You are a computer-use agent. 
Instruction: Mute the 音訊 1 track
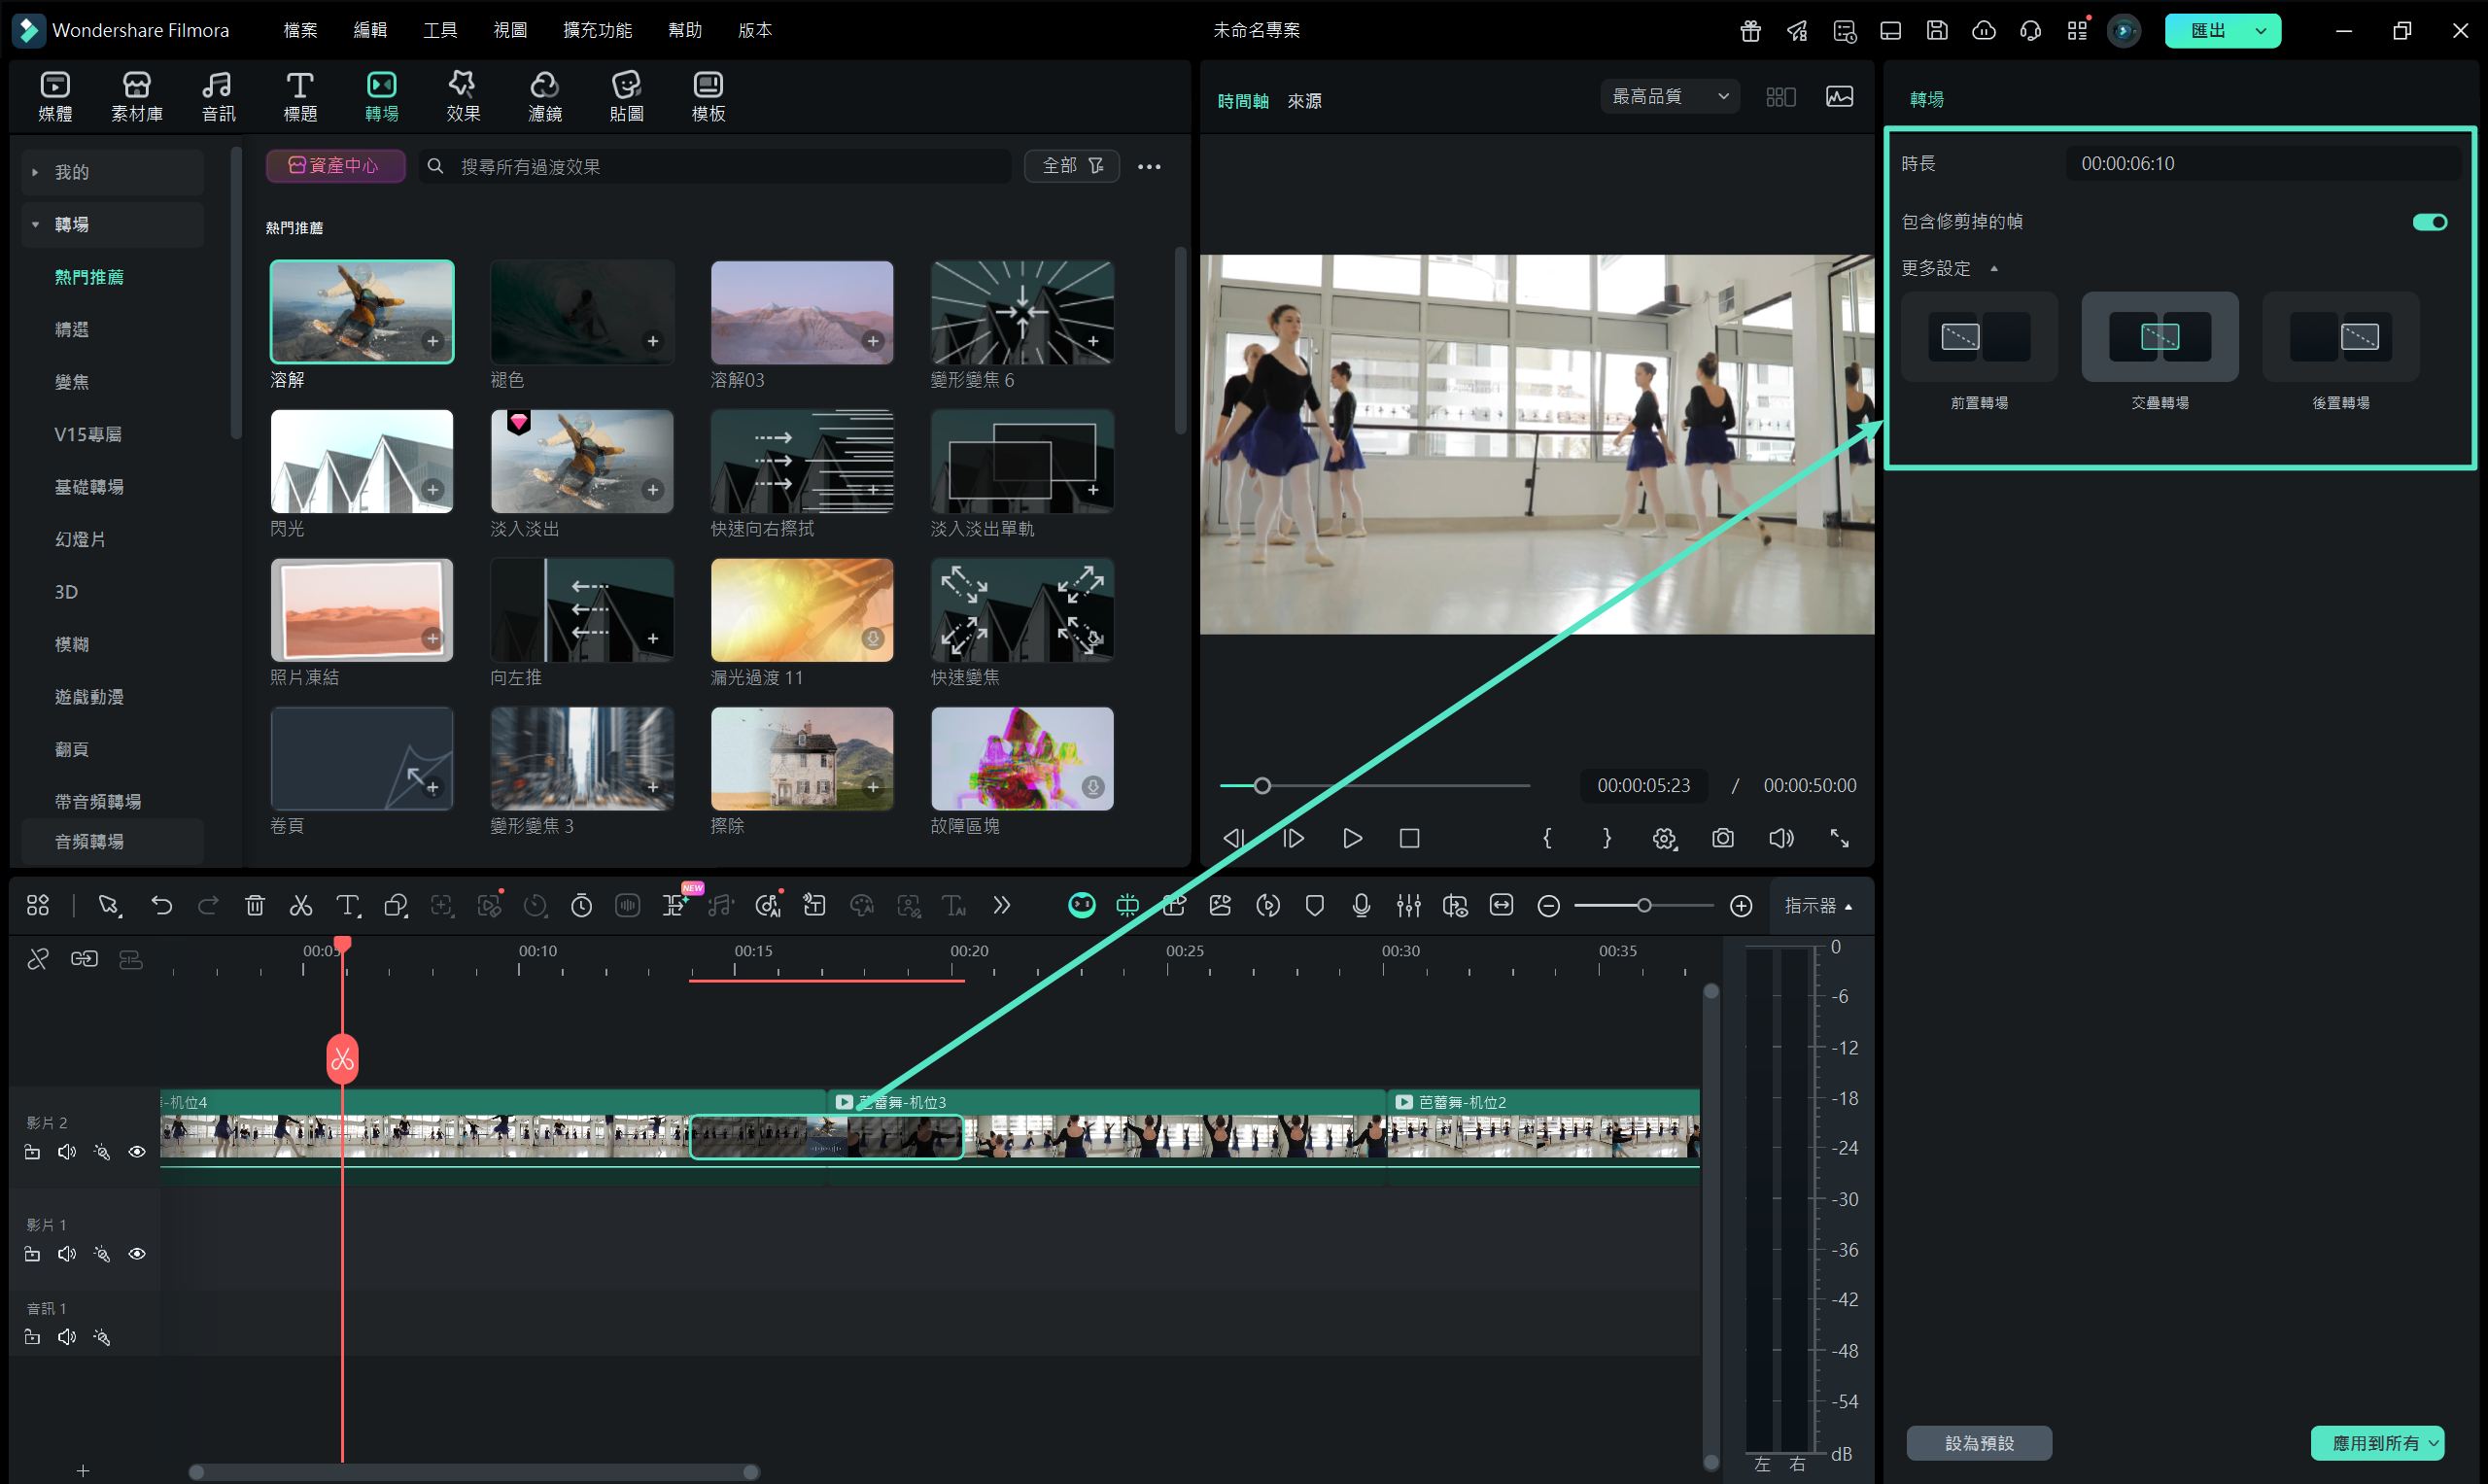[x=67, y=1337]
